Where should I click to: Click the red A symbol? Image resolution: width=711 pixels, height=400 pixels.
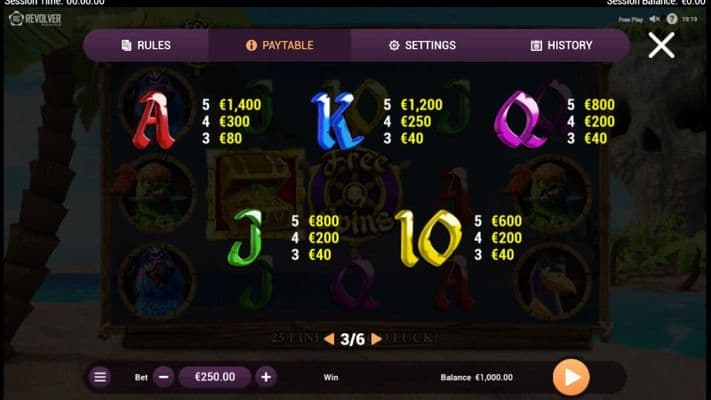click(153, 120)
